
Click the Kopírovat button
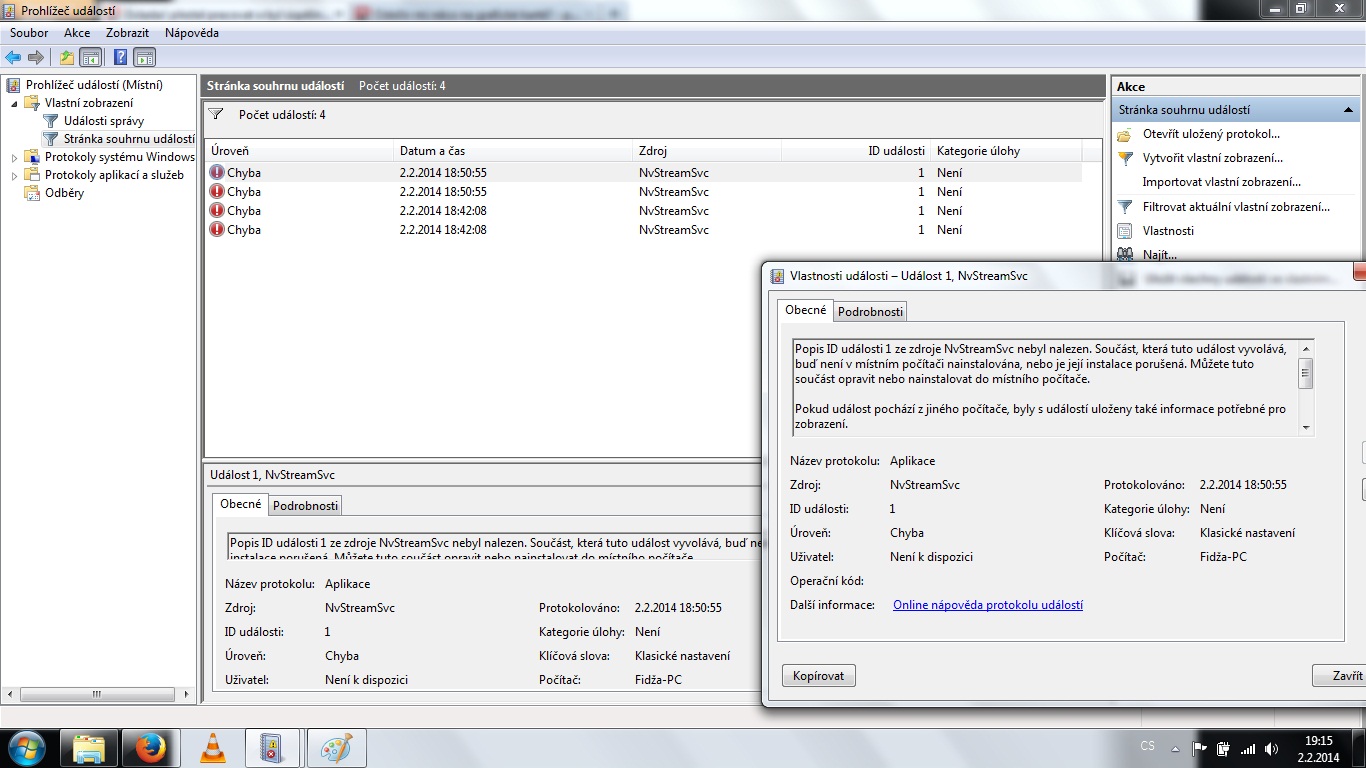pos(818,676)
